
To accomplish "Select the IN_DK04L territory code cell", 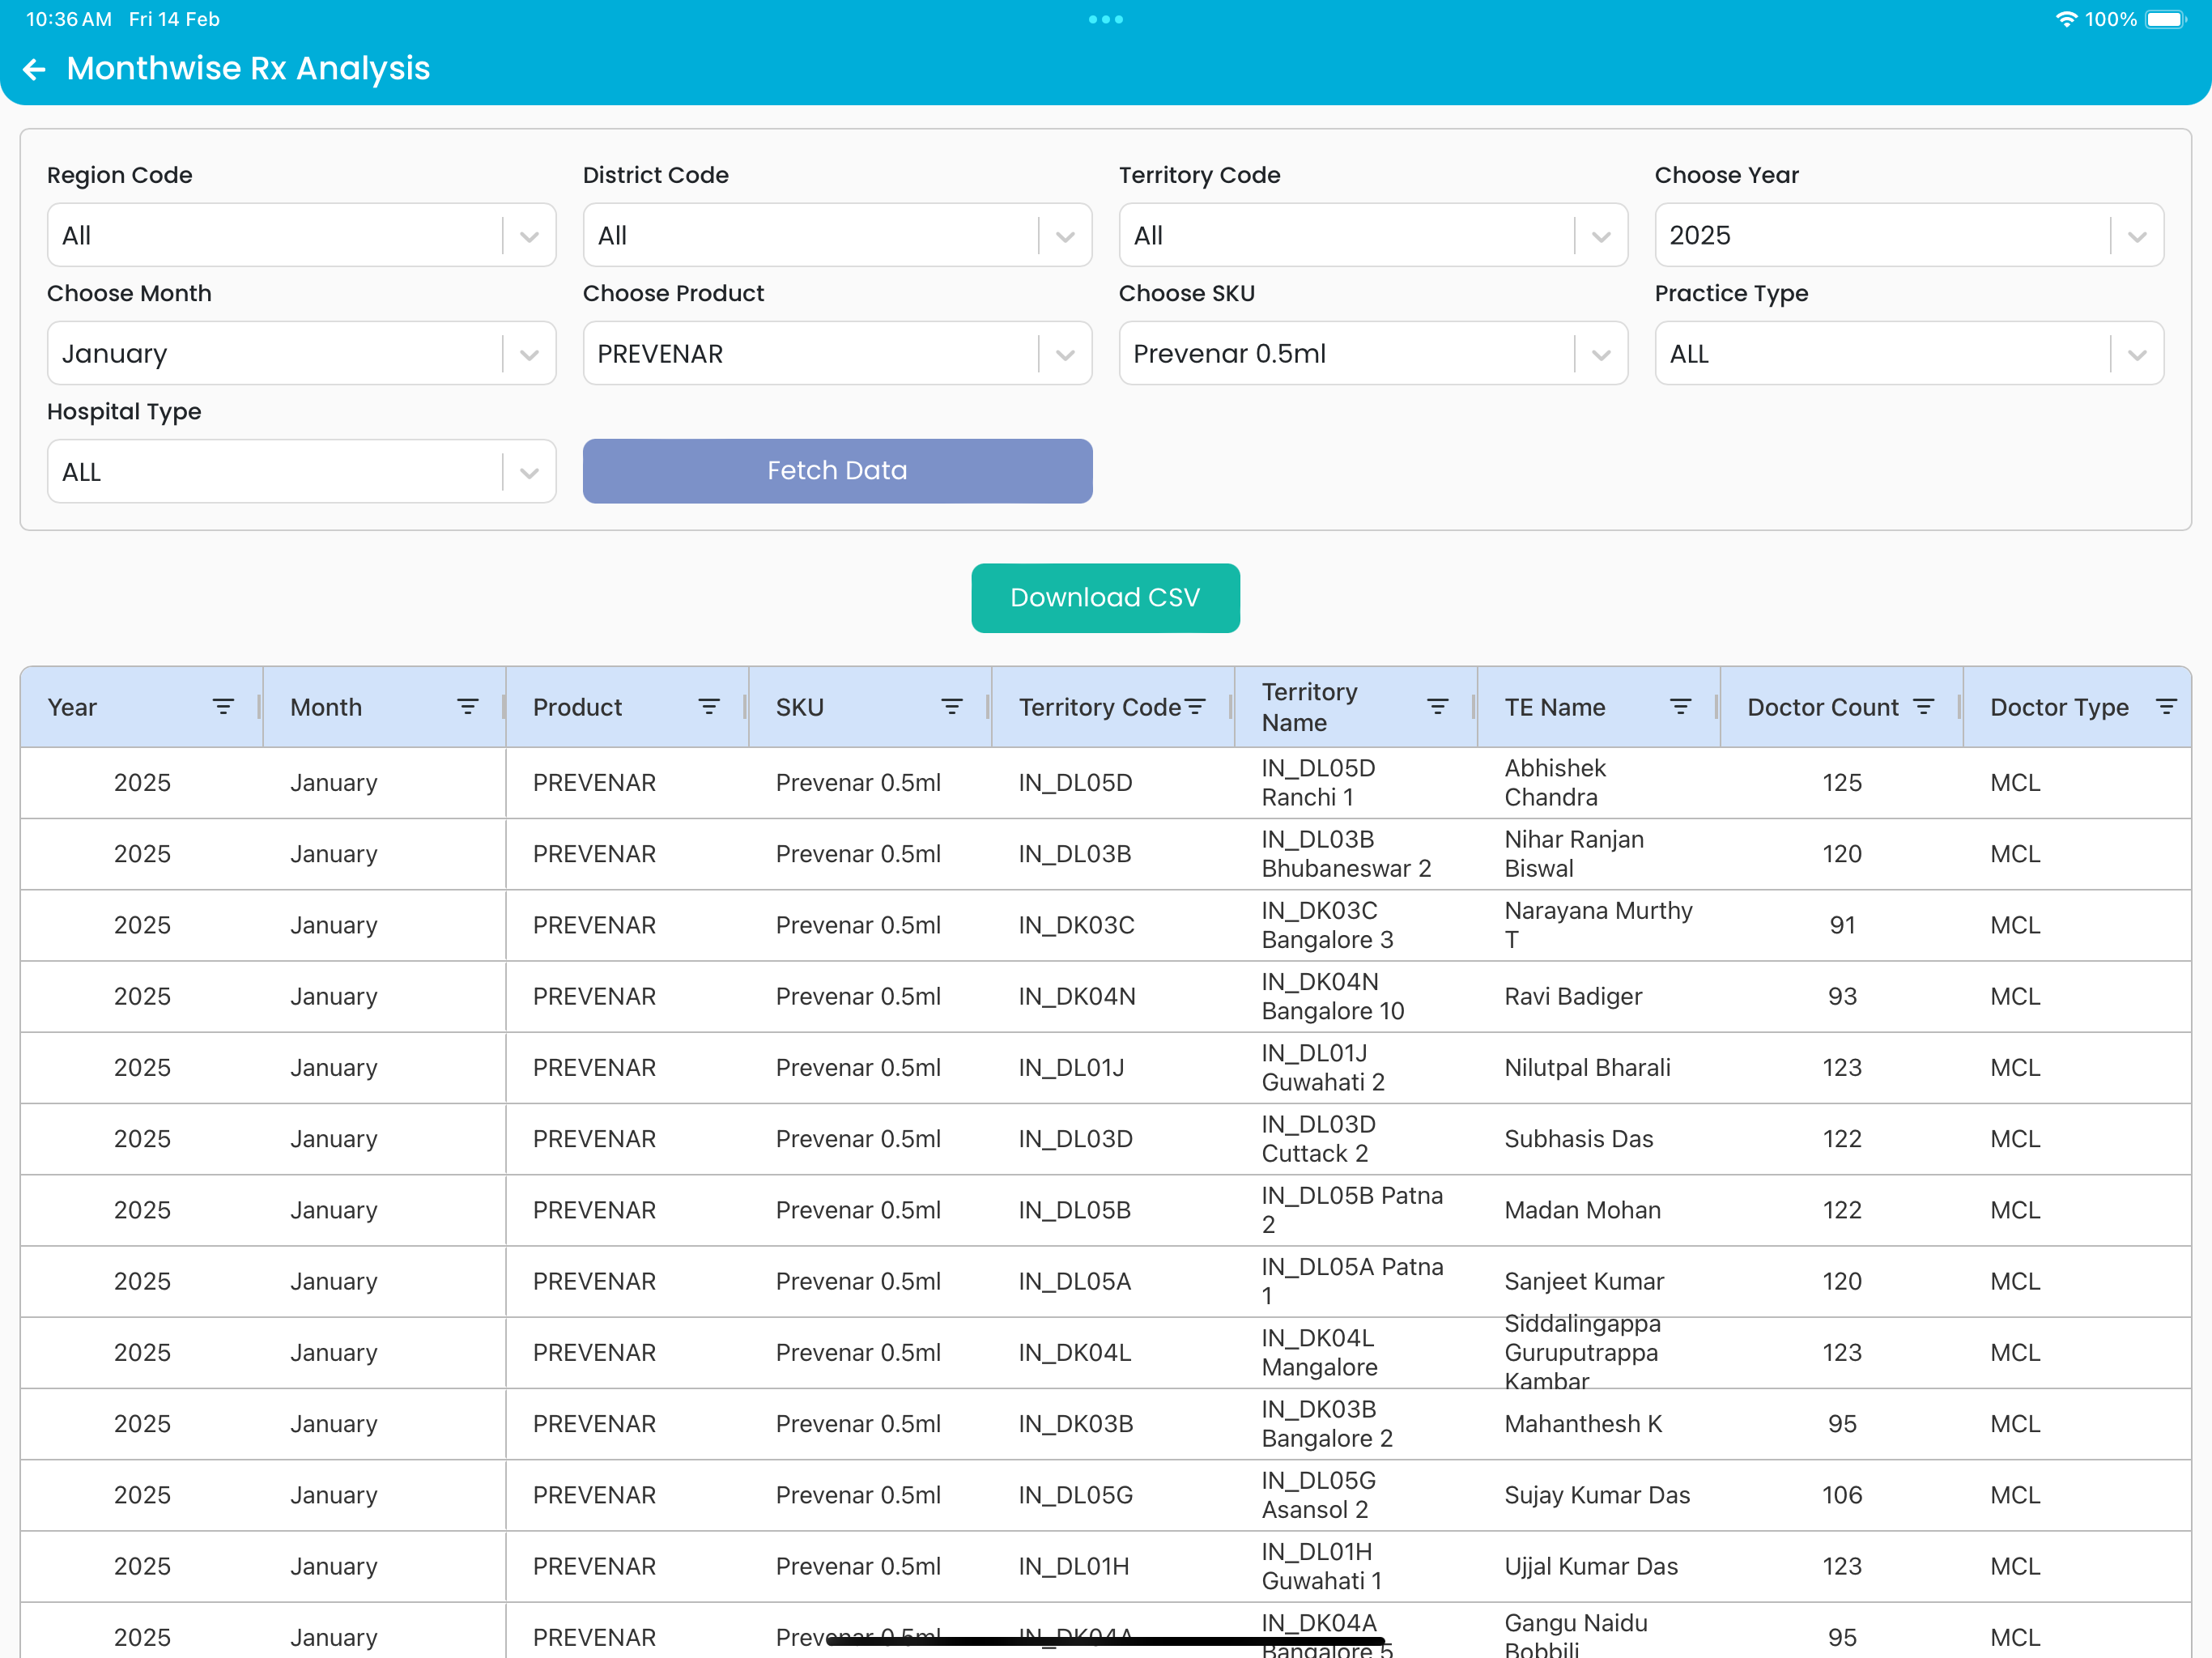I will point(1075,1352).
